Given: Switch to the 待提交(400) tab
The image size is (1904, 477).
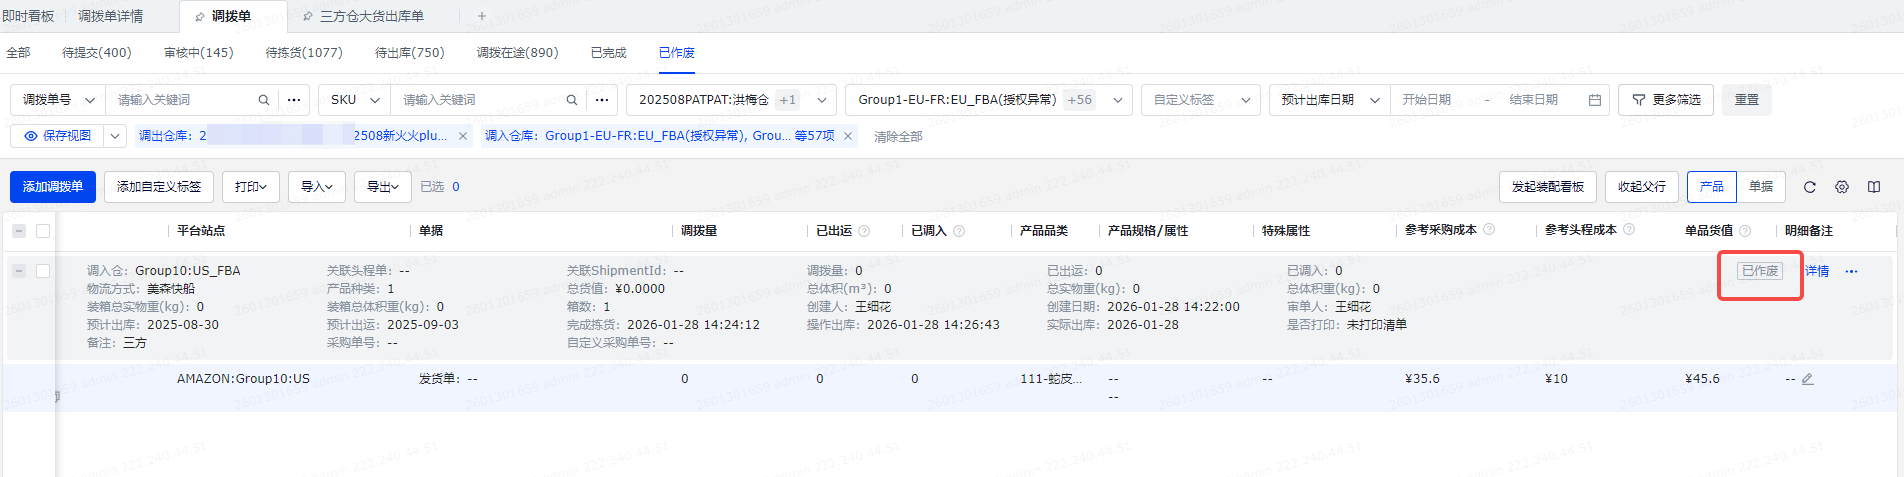Looking at the screenshot, I should tap(96, 53).
